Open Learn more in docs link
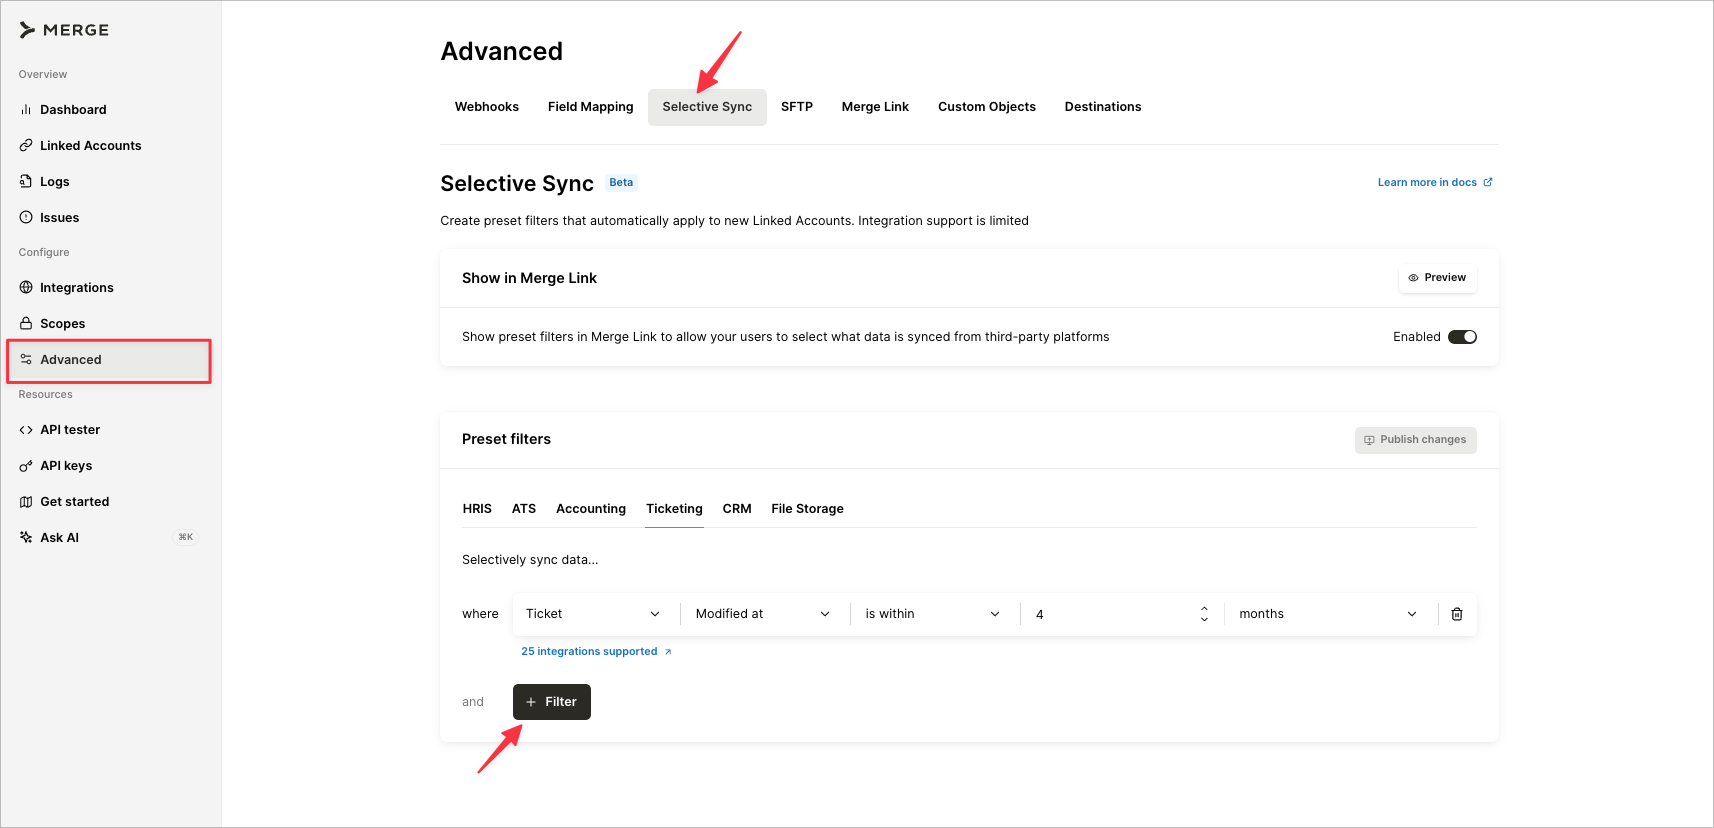 click(1435, 182)
